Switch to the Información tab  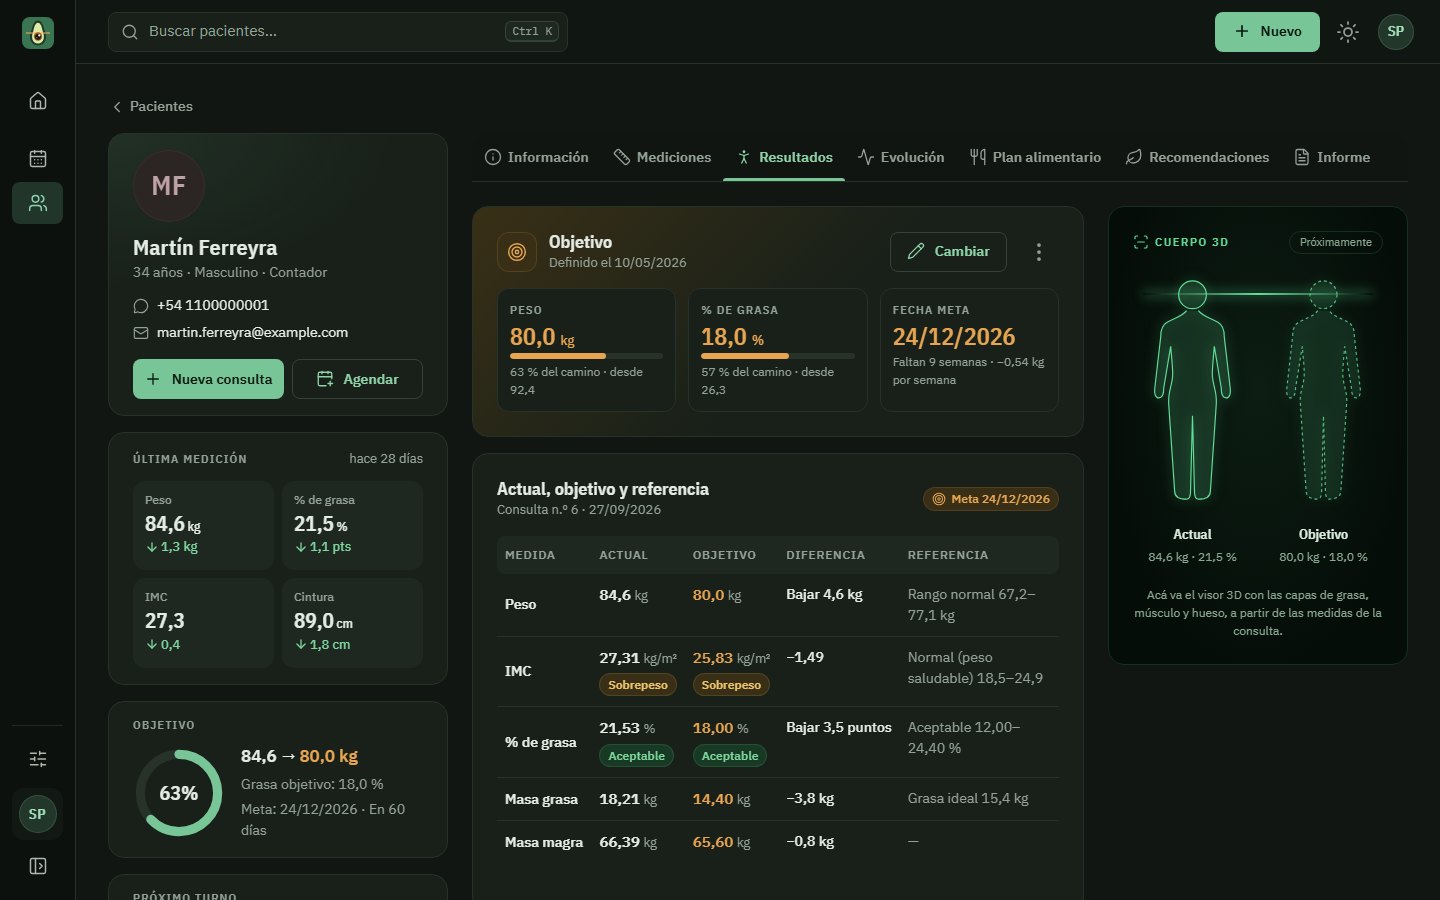coord(537,157)
